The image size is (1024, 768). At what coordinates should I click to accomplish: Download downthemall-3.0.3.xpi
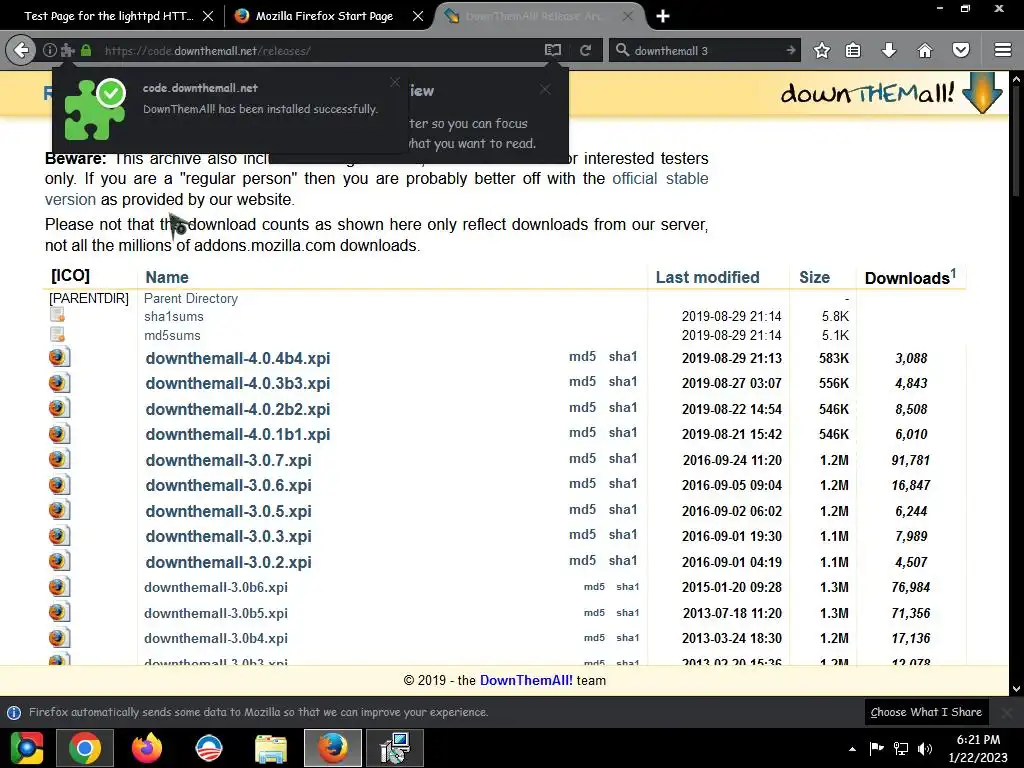229,536
